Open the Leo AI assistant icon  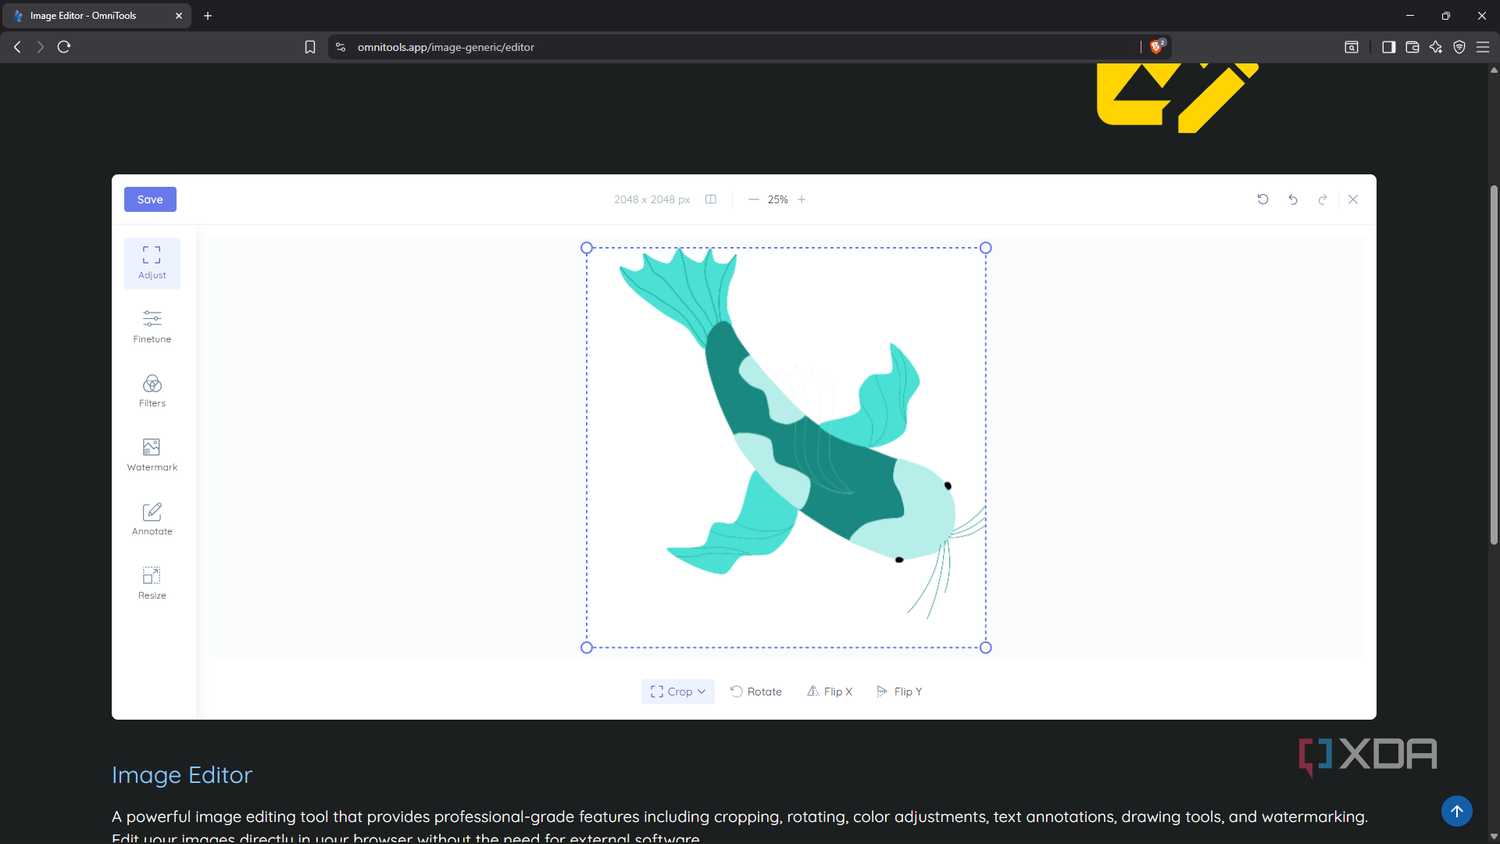click(1436, 47)
